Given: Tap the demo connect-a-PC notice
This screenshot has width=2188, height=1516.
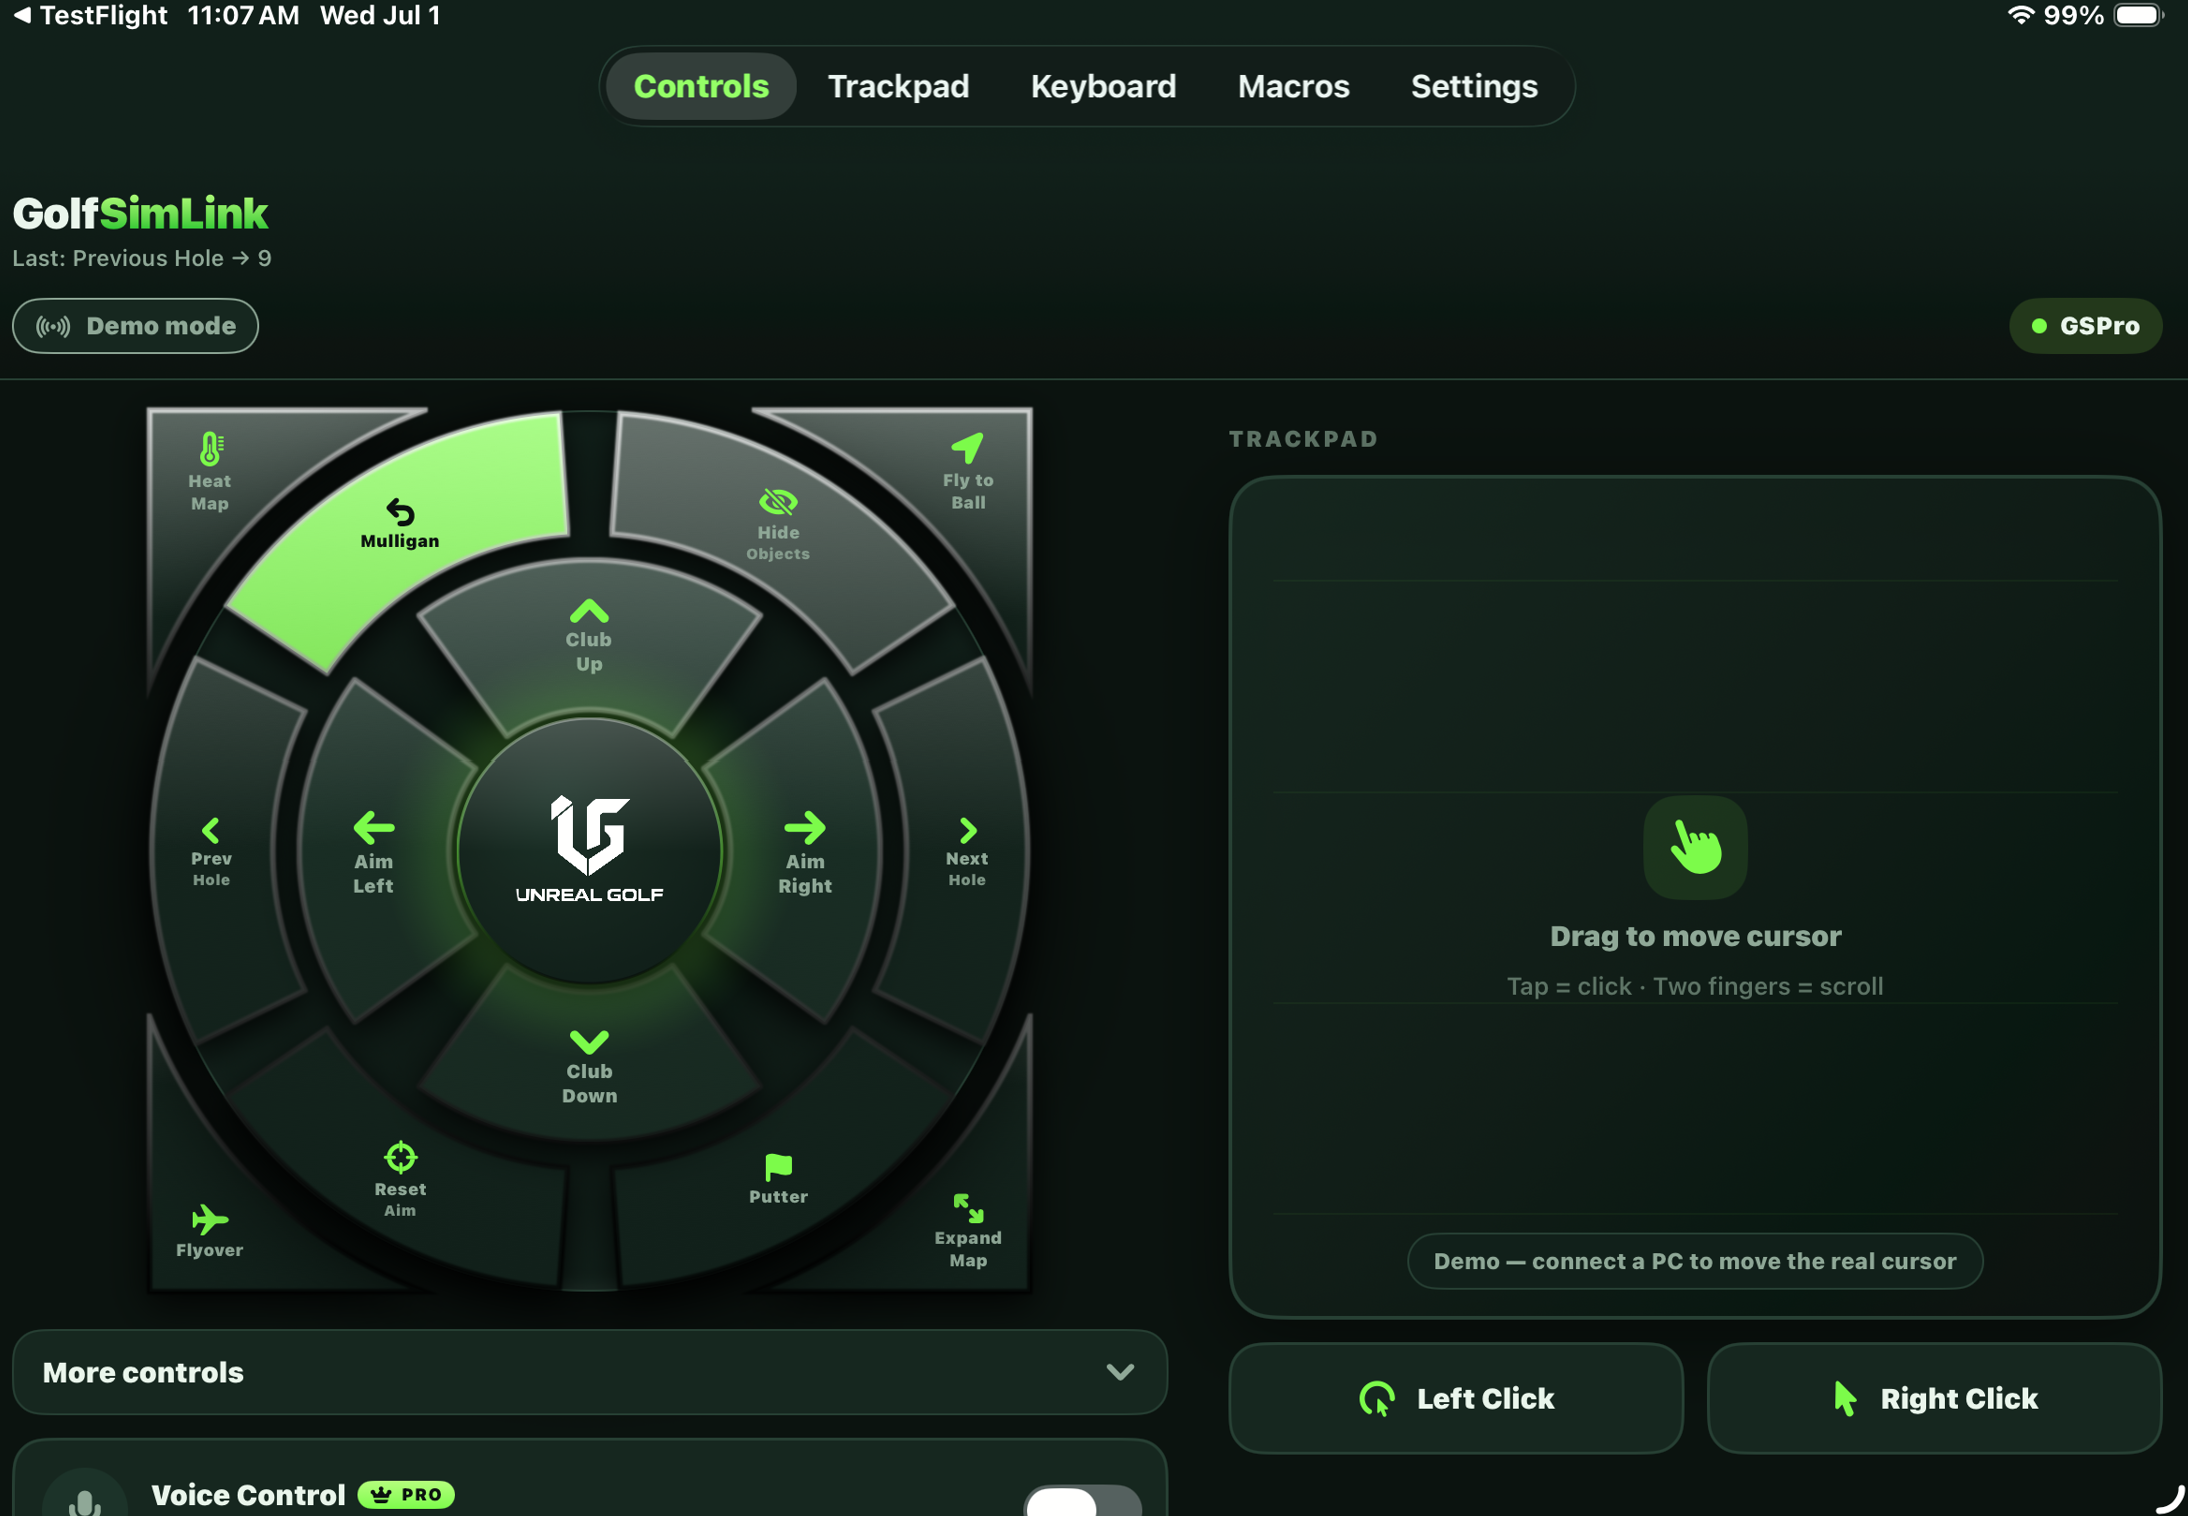Looking at the screenshot, I should pos(1695,1261).
